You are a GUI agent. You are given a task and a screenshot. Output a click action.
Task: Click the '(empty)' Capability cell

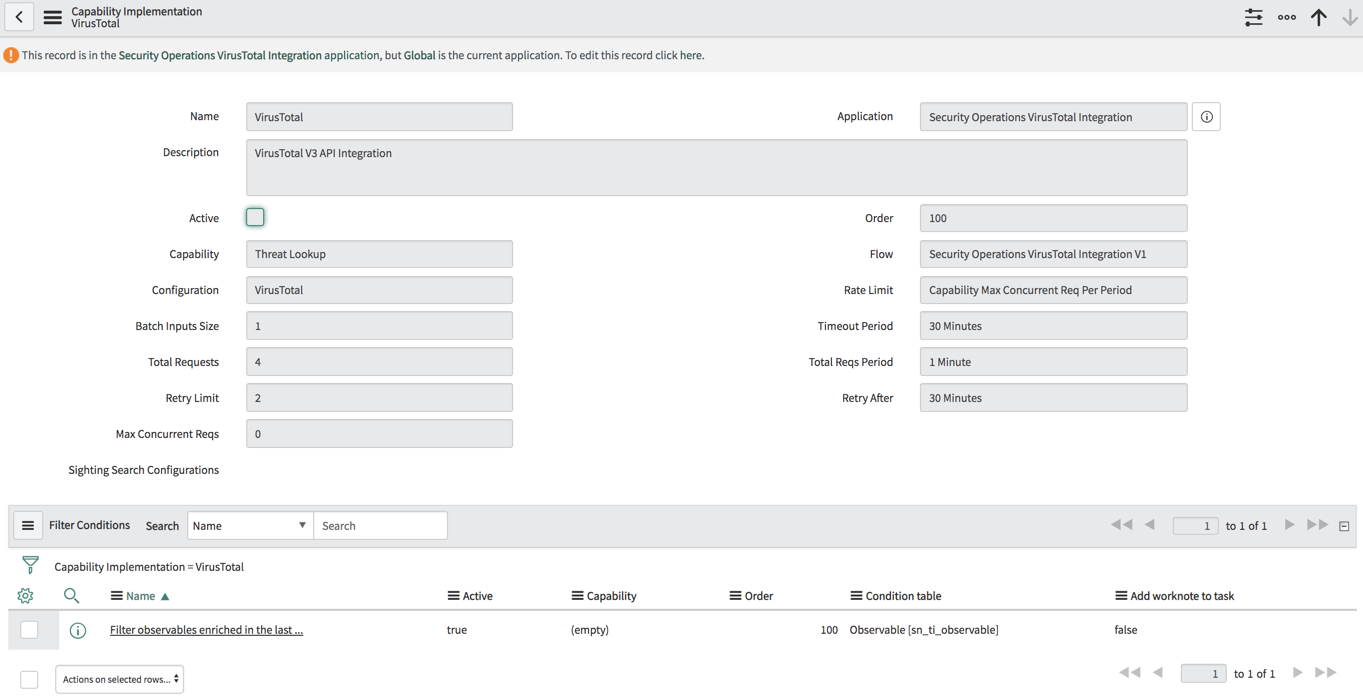point(589,630)
